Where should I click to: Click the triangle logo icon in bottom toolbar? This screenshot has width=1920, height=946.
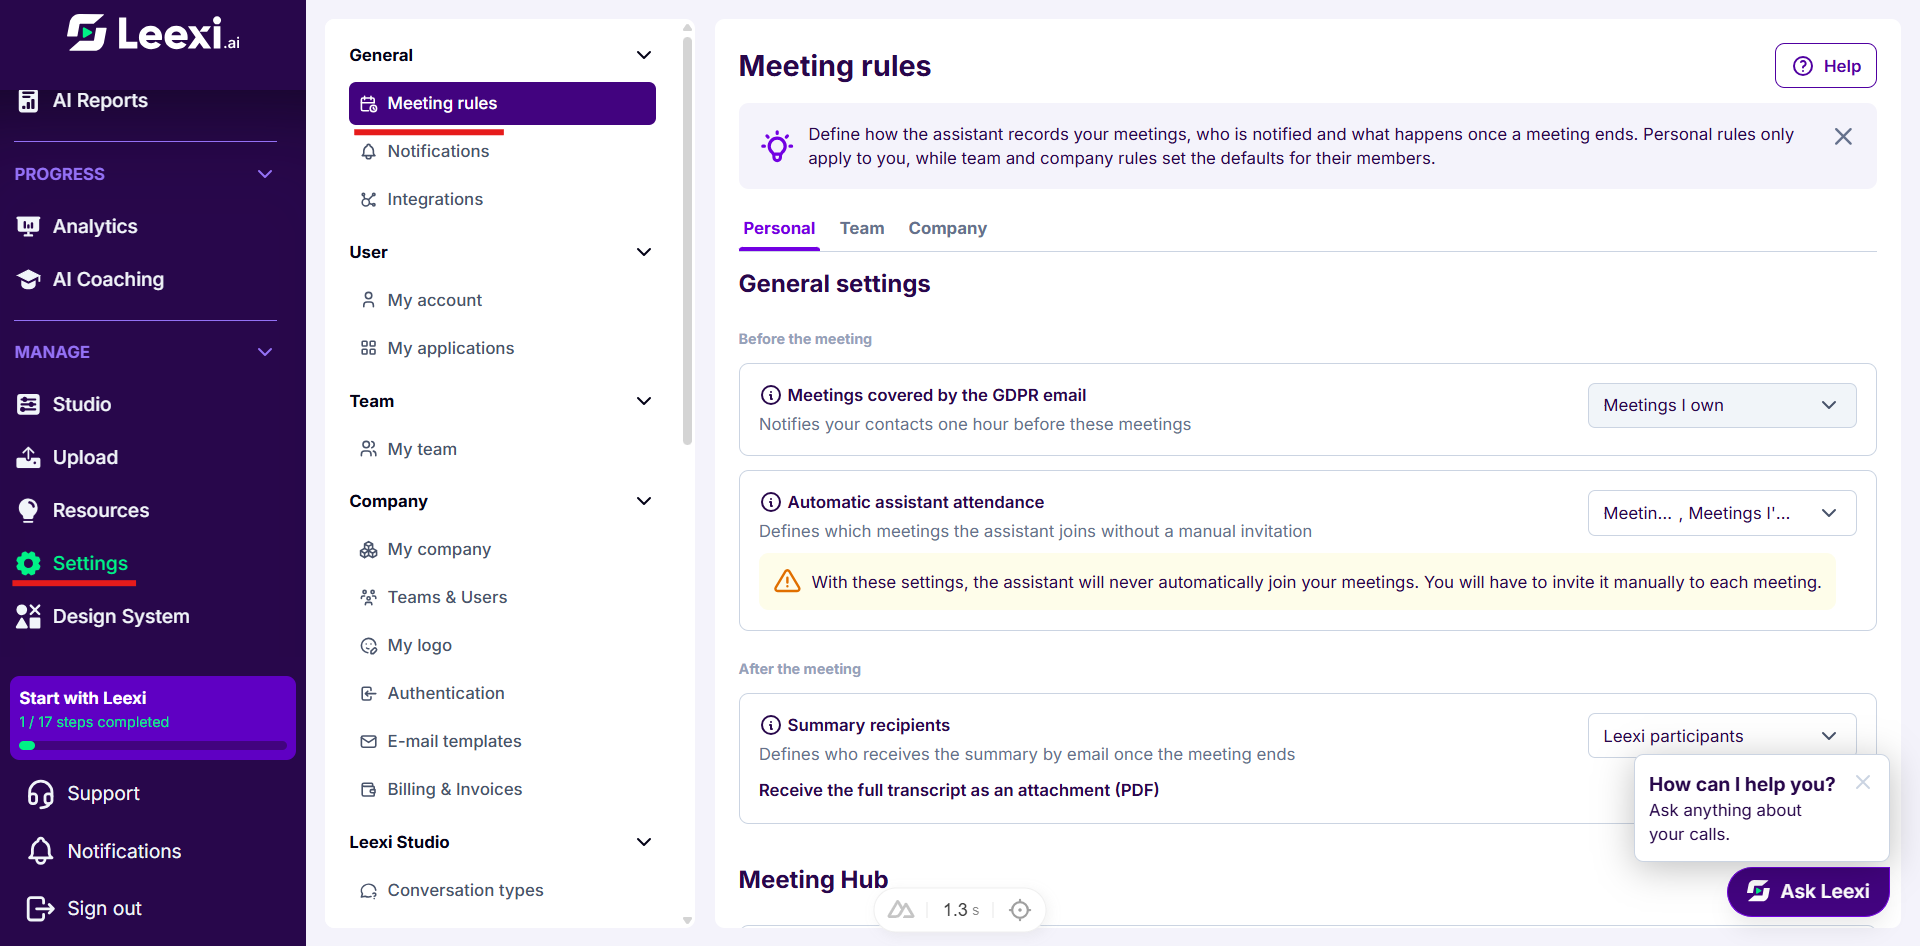[x=901, y=910]
